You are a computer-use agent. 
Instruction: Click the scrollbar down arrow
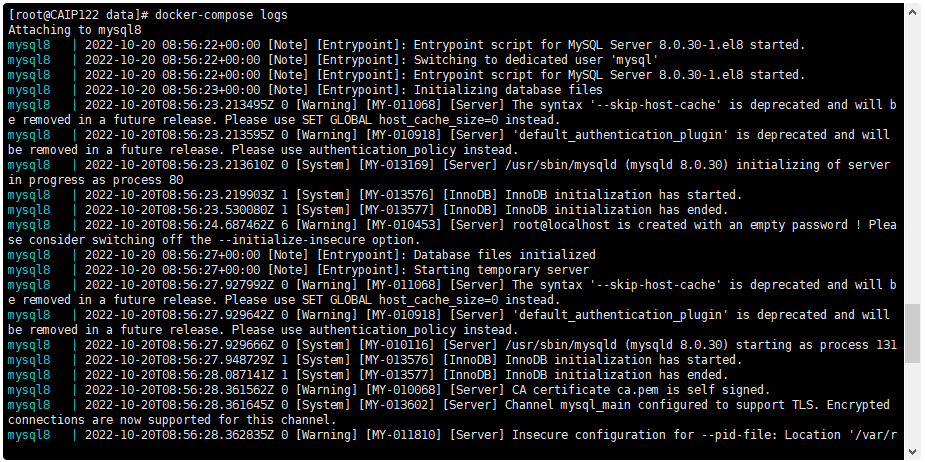(x=912, y=453)
